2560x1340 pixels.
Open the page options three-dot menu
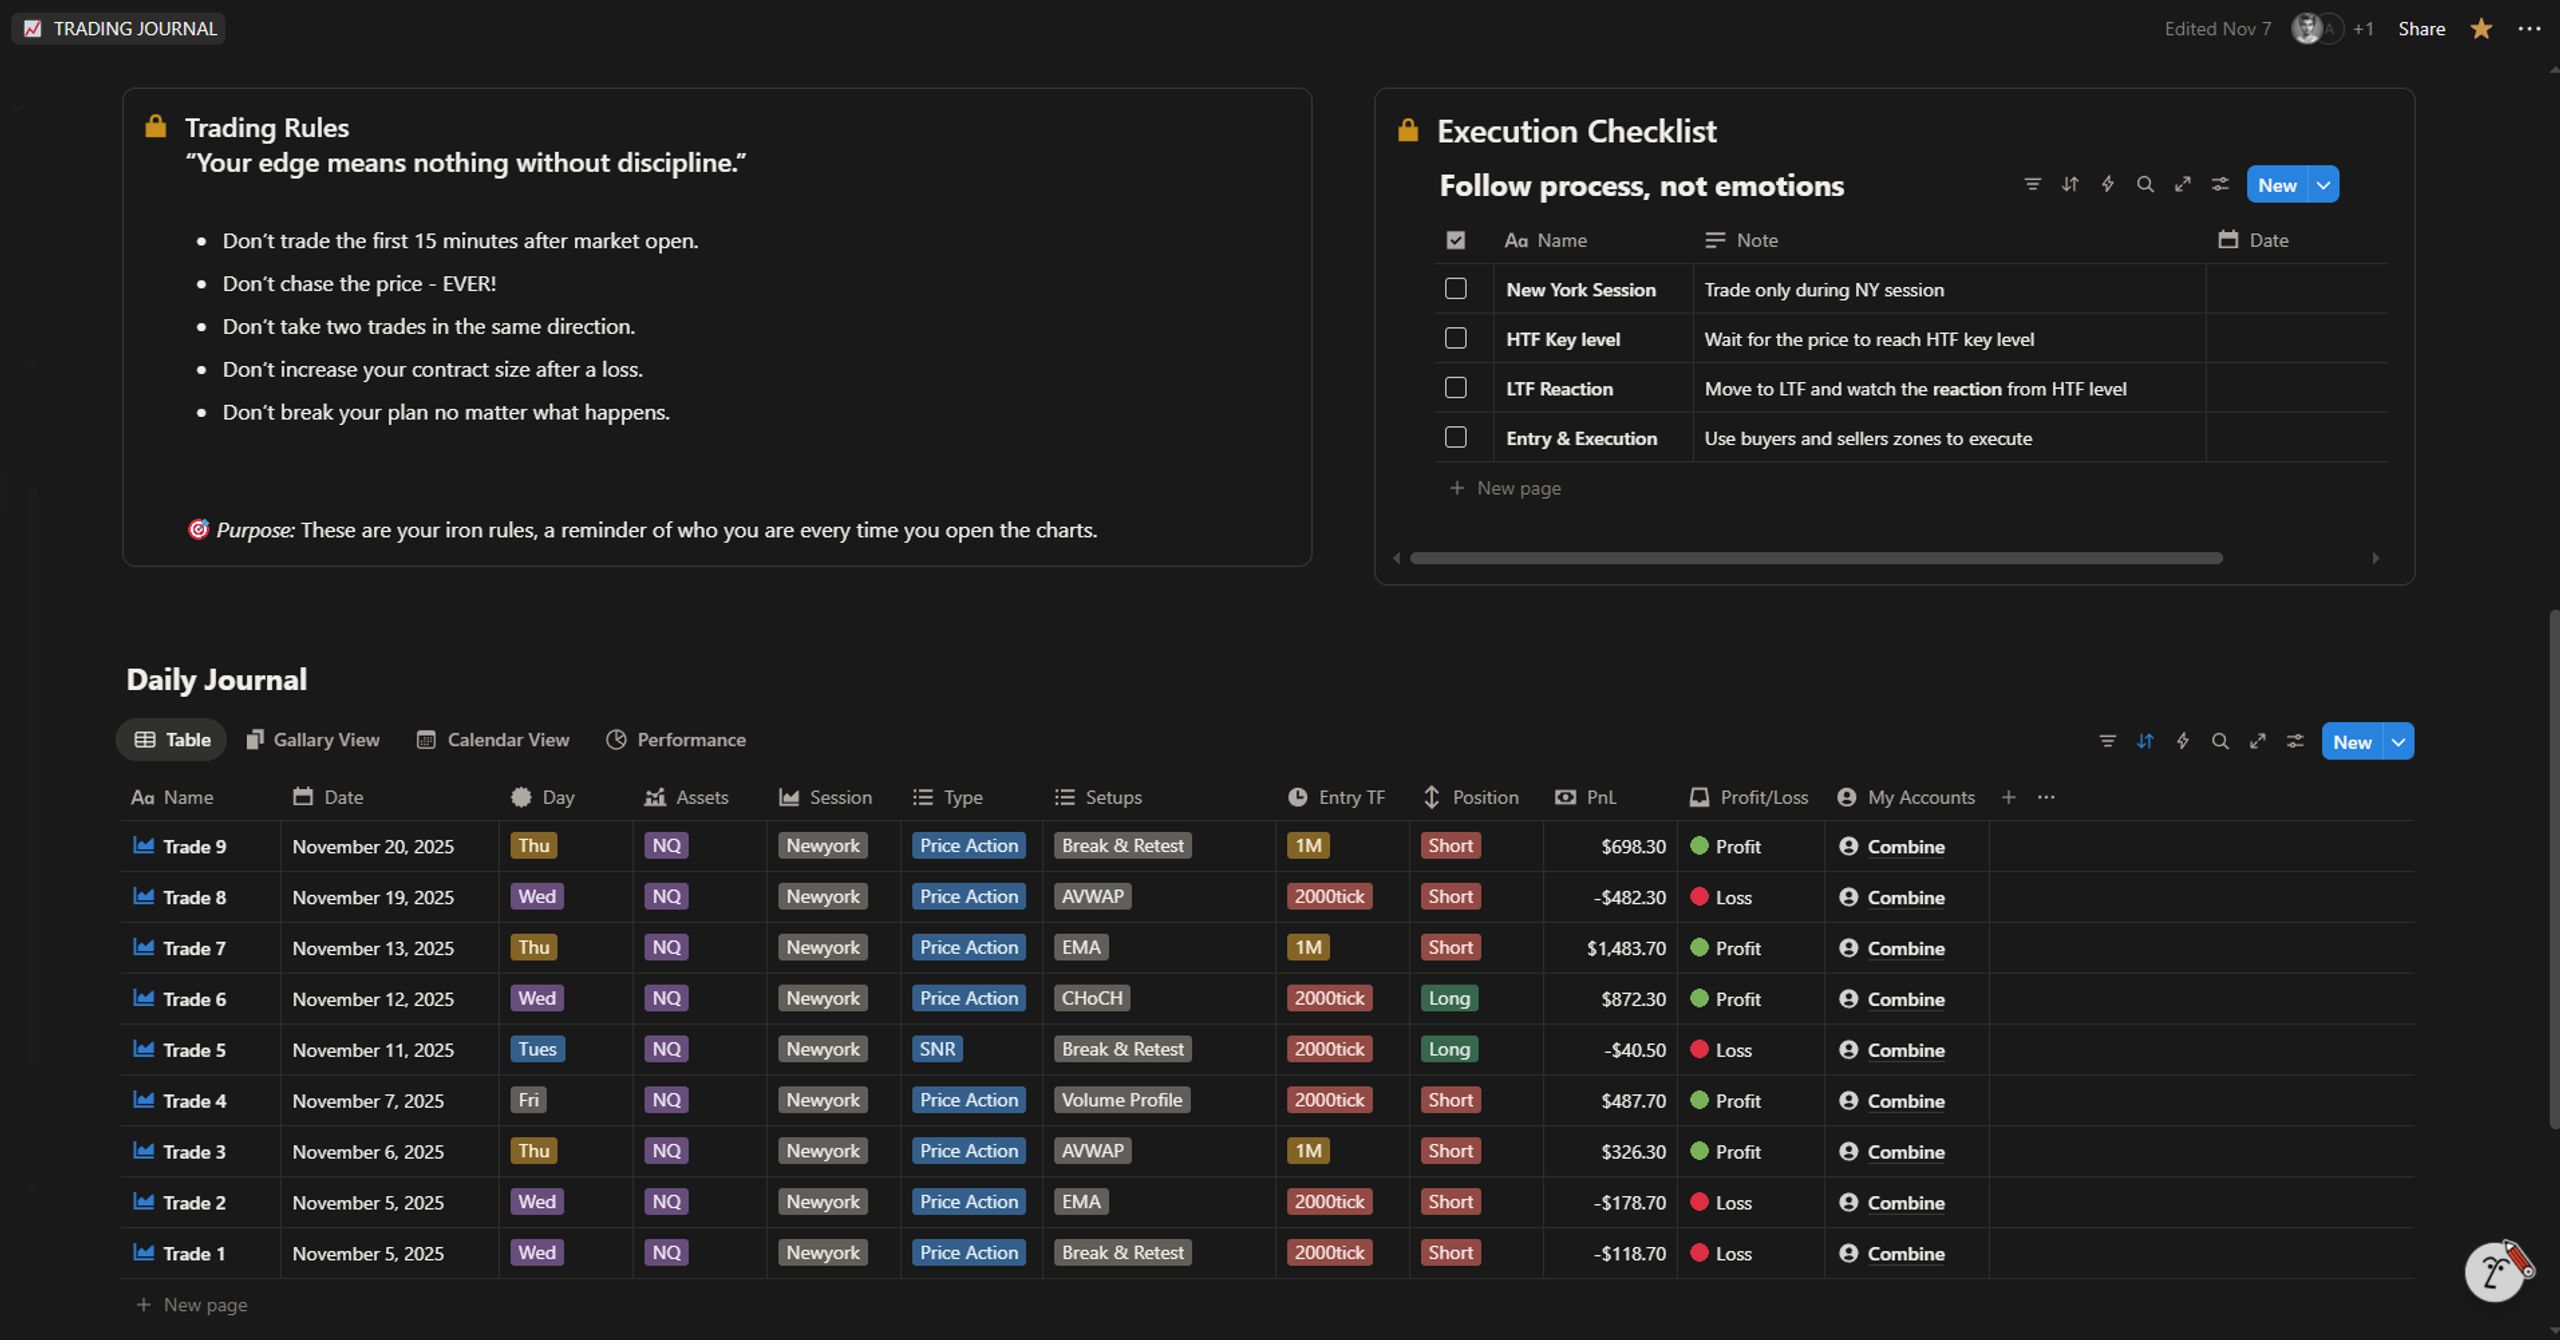coord(2529,29)
